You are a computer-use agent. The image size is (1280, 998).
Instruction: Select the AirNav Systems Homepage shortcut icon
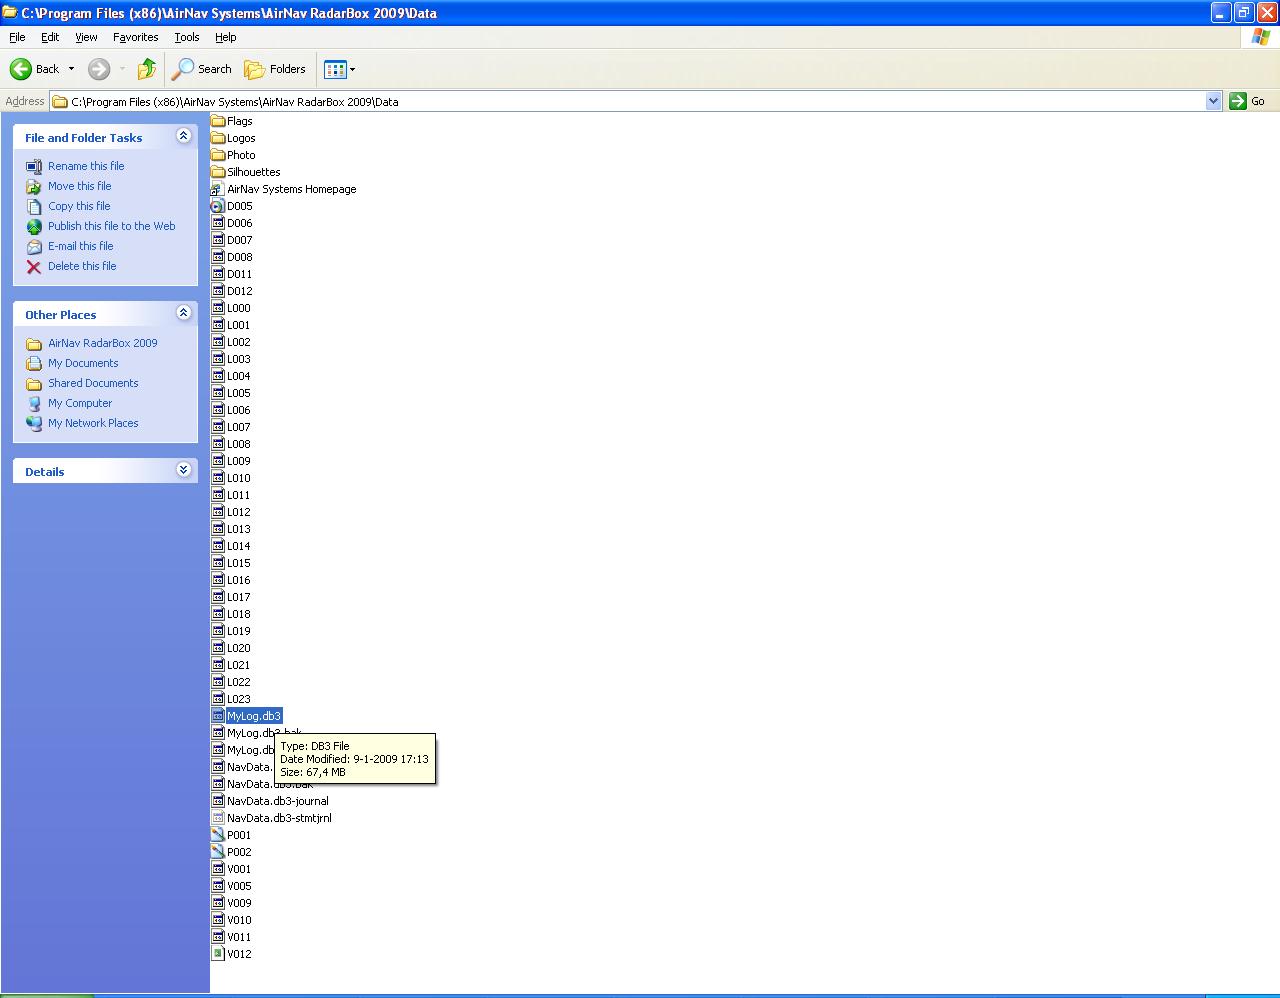(218, 189)
